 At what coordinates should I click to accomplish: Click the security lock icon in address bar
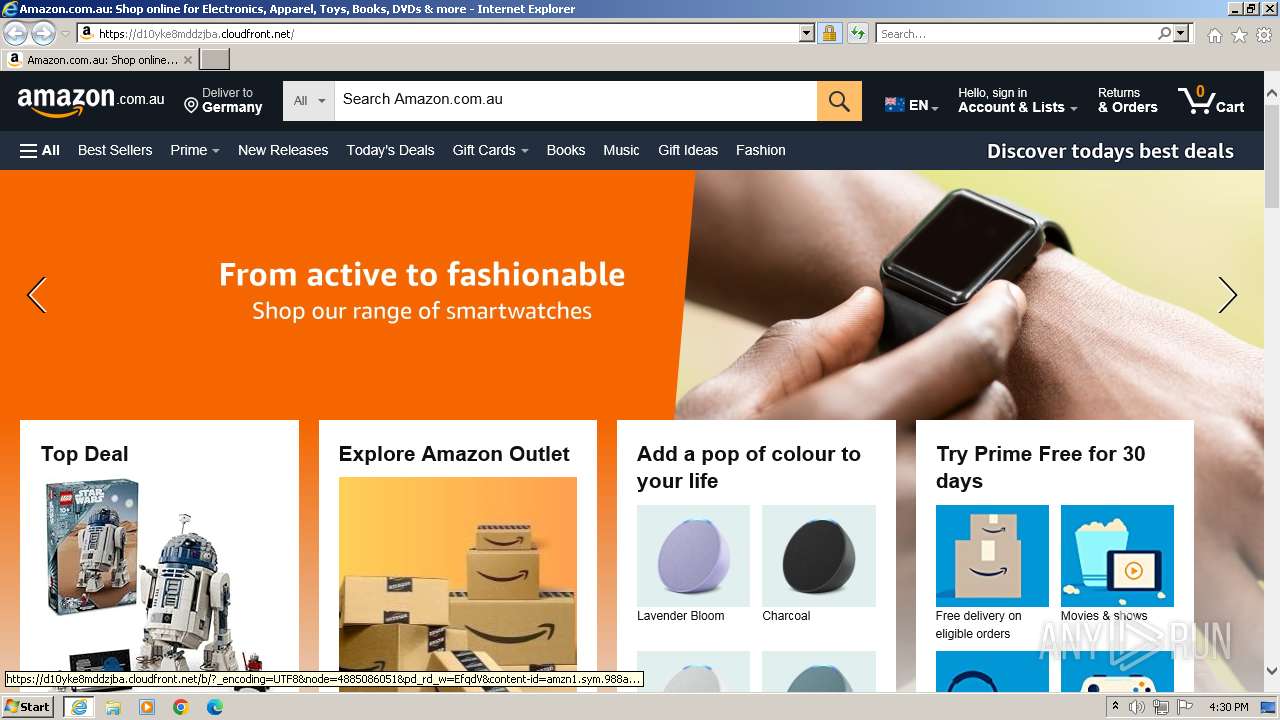(x=829, y=33)
